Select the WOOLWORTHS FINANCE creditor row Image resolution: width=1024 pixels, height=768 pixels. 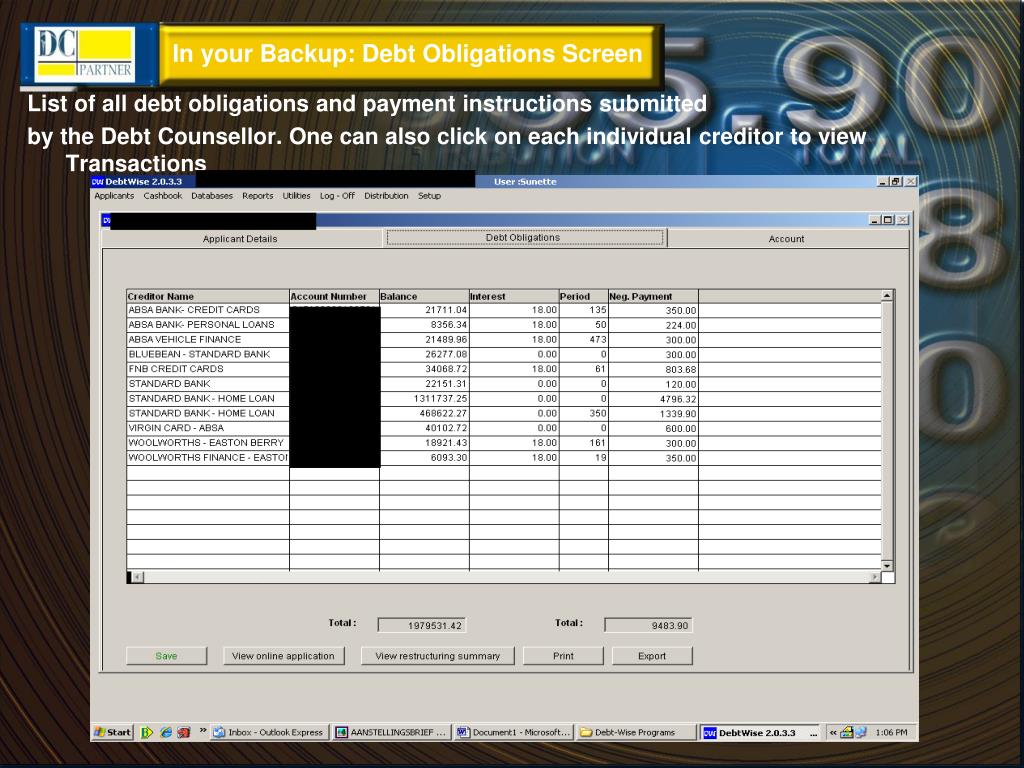pos(504,458)
